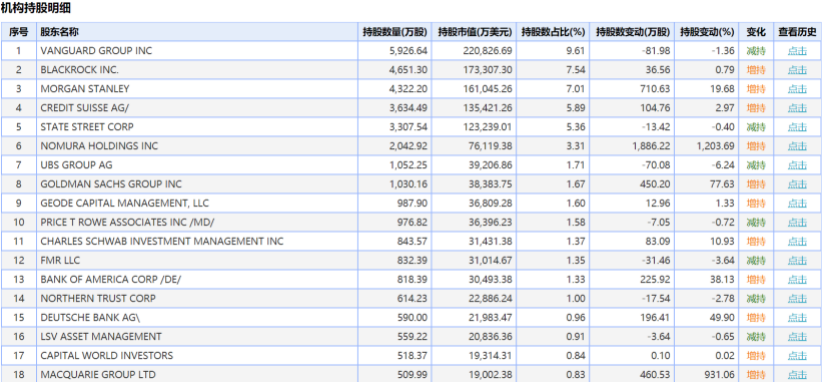Click 点击 link for GOLDMAN SACHS GROUP
This screenshot has height=384, width=822.
[797, 185]
